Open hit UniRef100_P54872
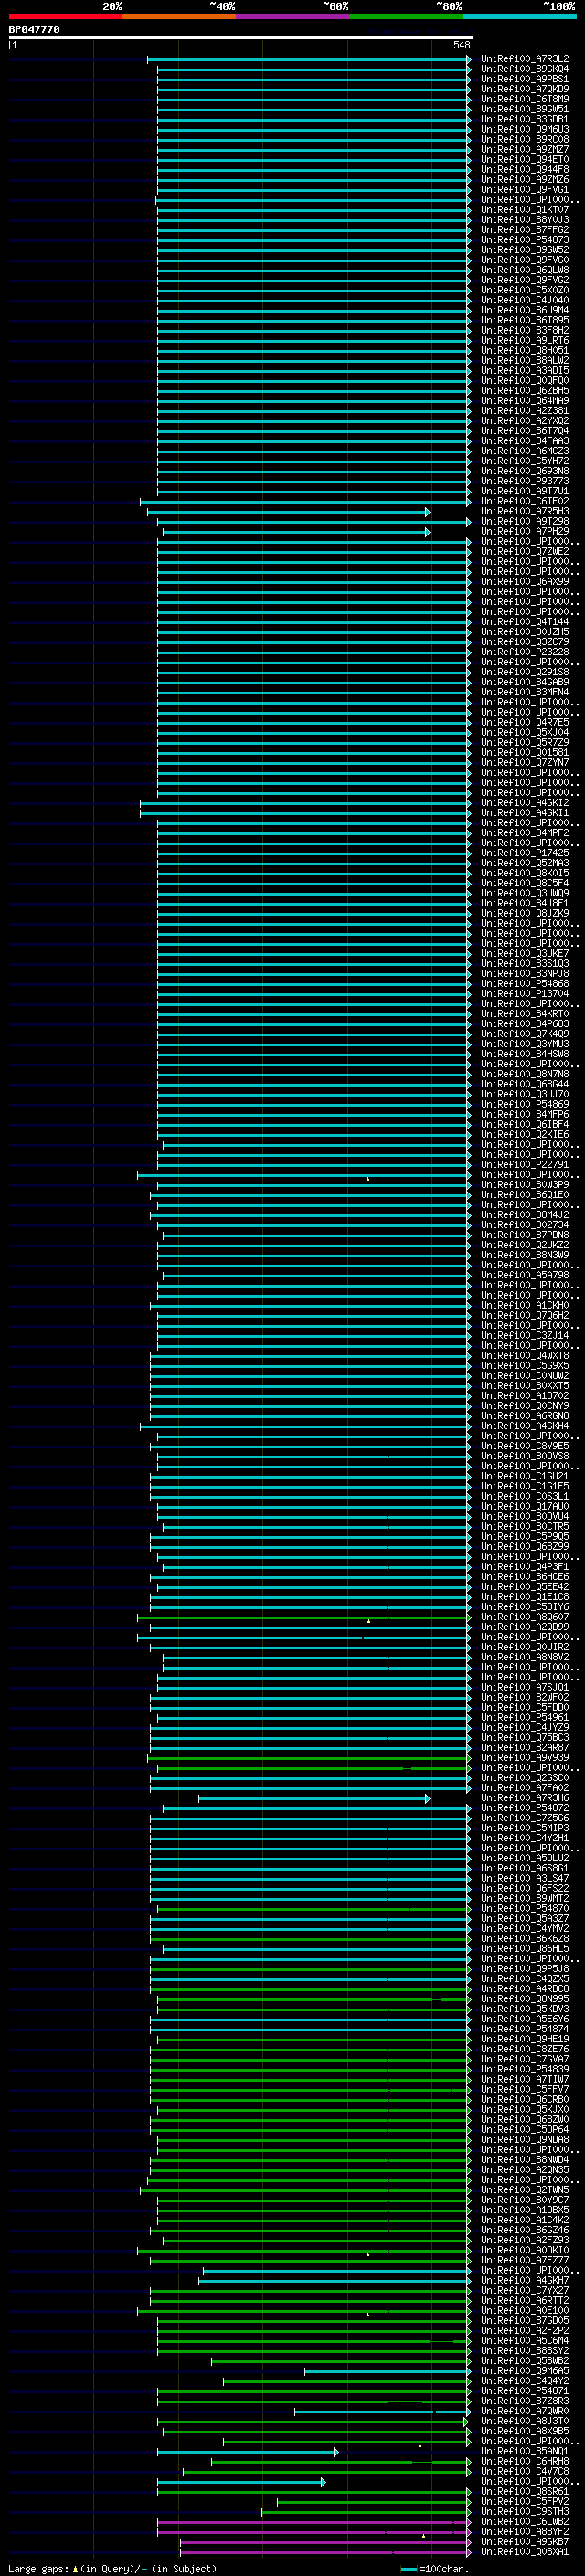Viewport: 585px width, 2576px height. (x=525, y=1808)
